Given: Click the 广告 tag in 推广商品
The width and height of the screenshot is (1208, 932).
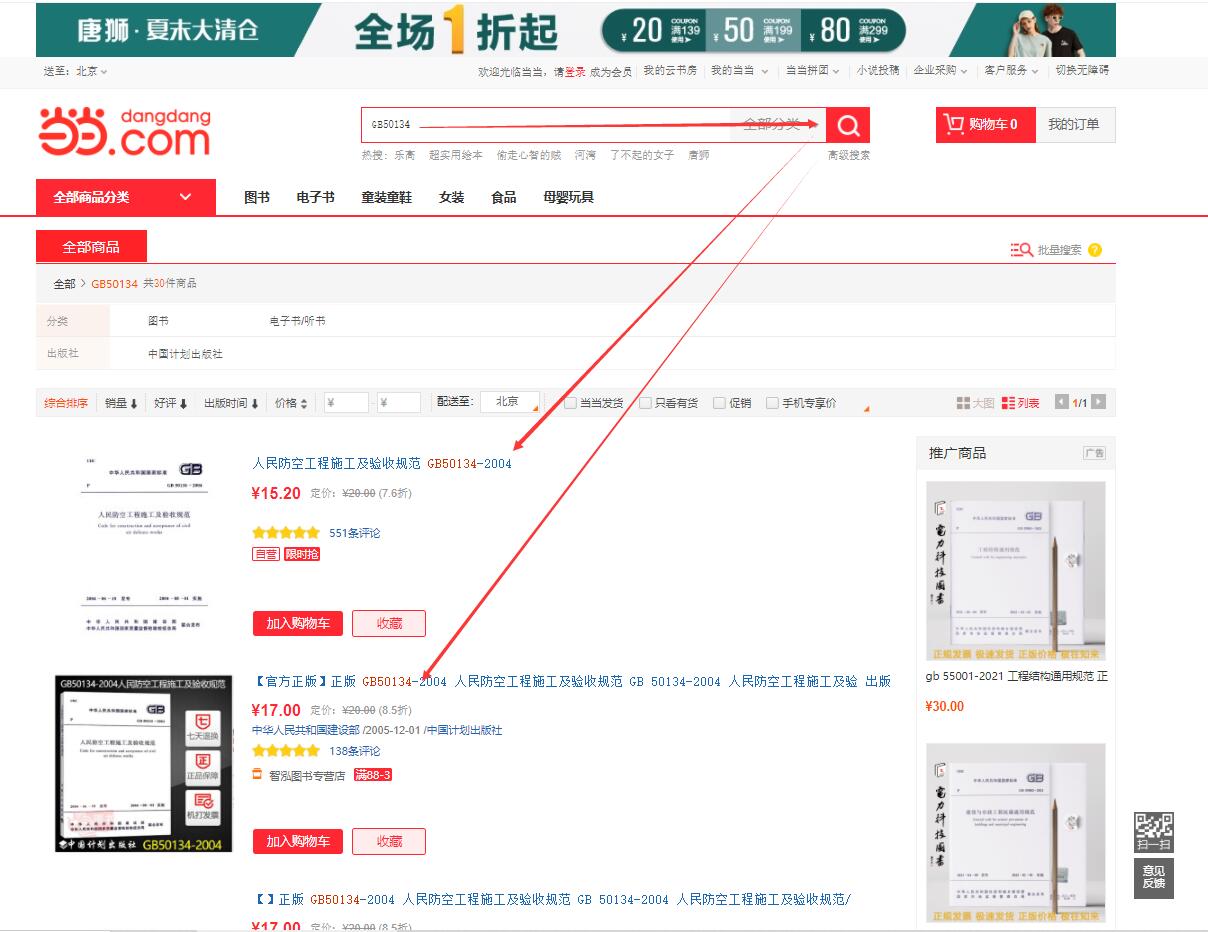Looking at the screenshot, I should coord(1094,453).
